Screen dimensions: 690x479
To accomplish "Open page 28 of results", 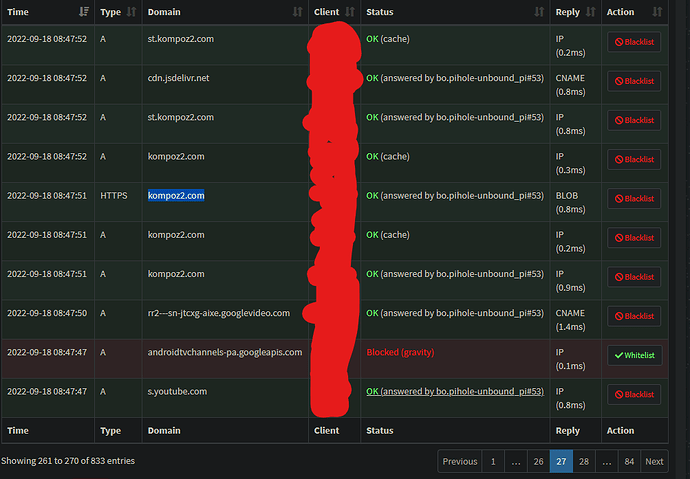I will [x=584, y=462].
